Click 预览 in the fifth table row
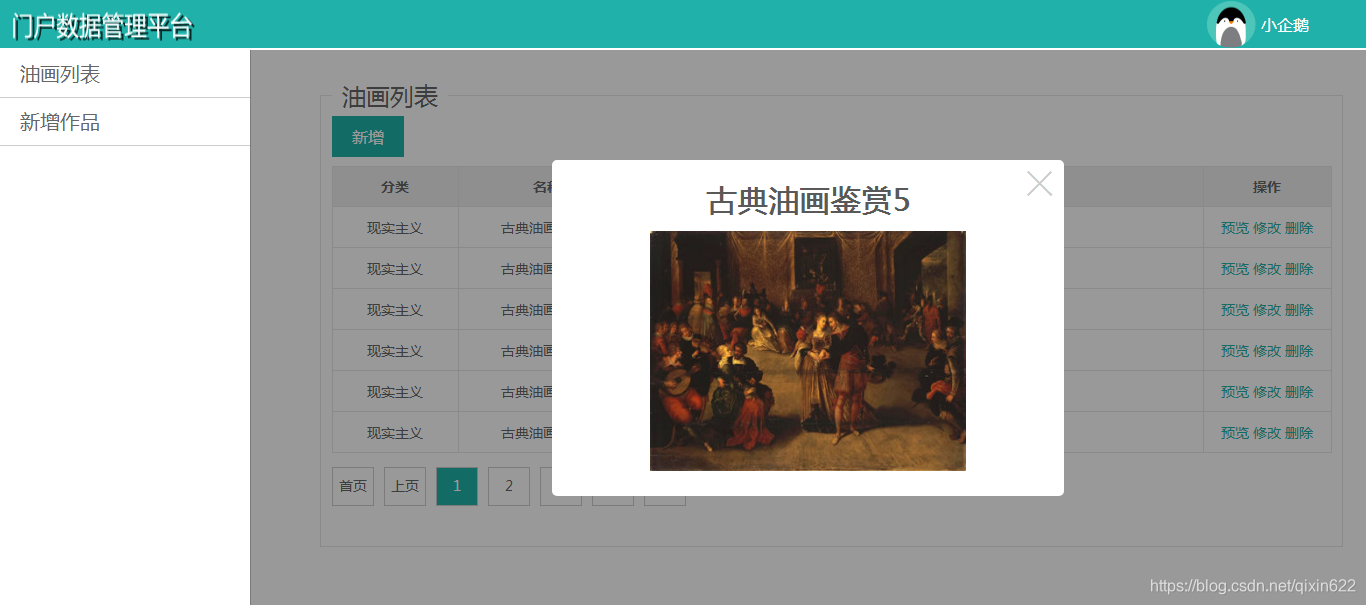This screenshot has height=605, width=1366. tap(1235, 392)
